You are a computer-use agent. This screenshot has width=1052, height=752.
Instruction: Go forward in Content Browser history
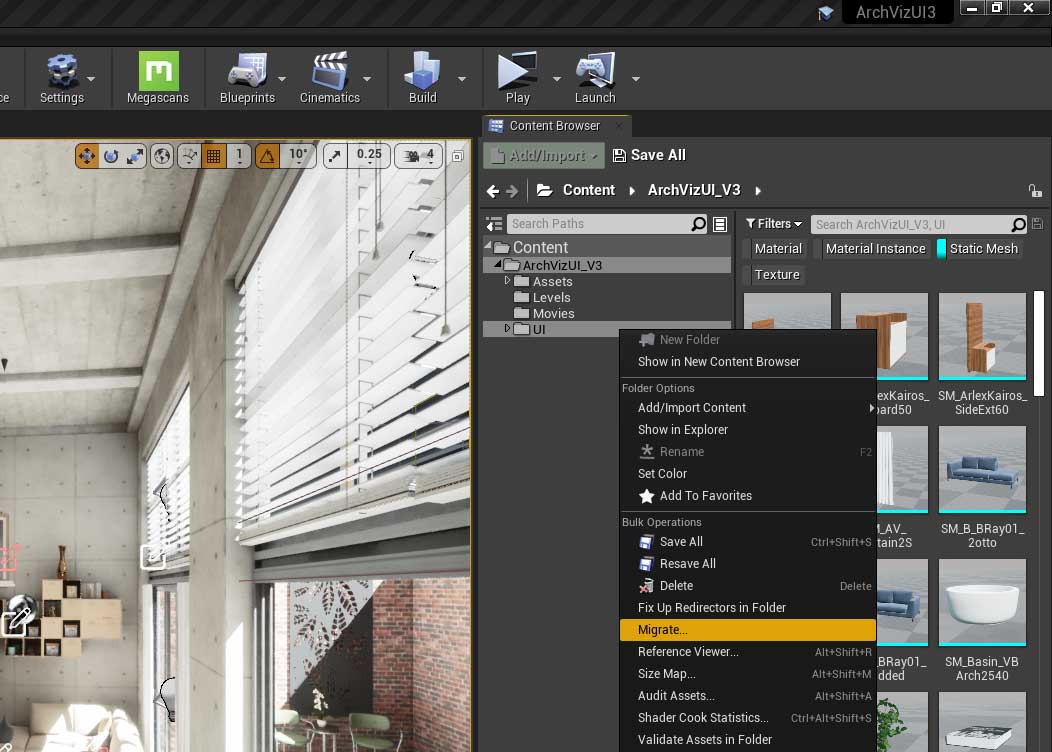point(512,191)
